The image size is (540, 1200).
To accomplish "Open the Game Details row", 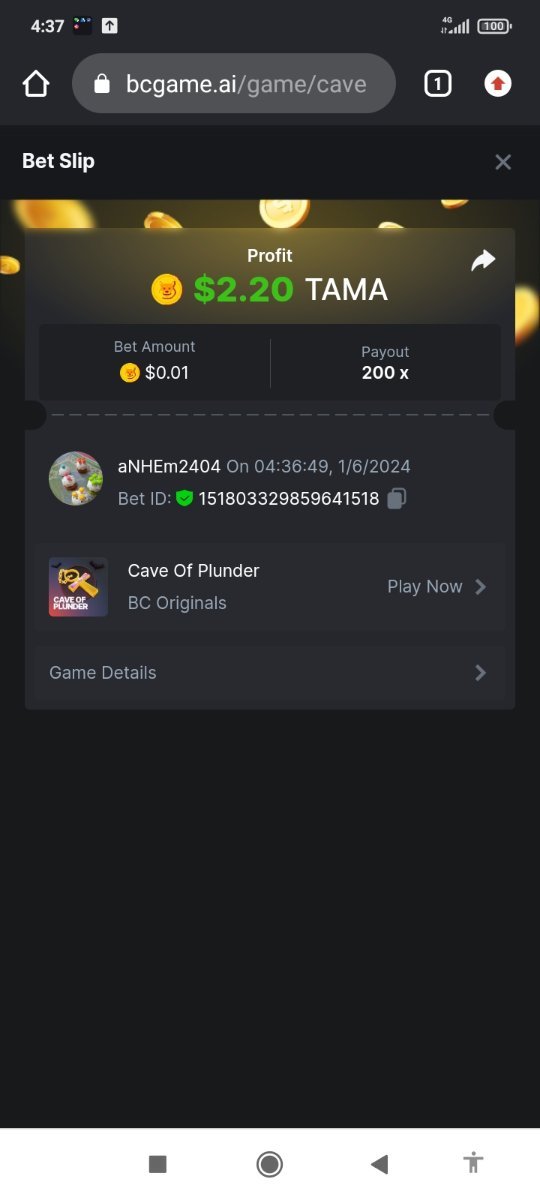I will point(270,673).
